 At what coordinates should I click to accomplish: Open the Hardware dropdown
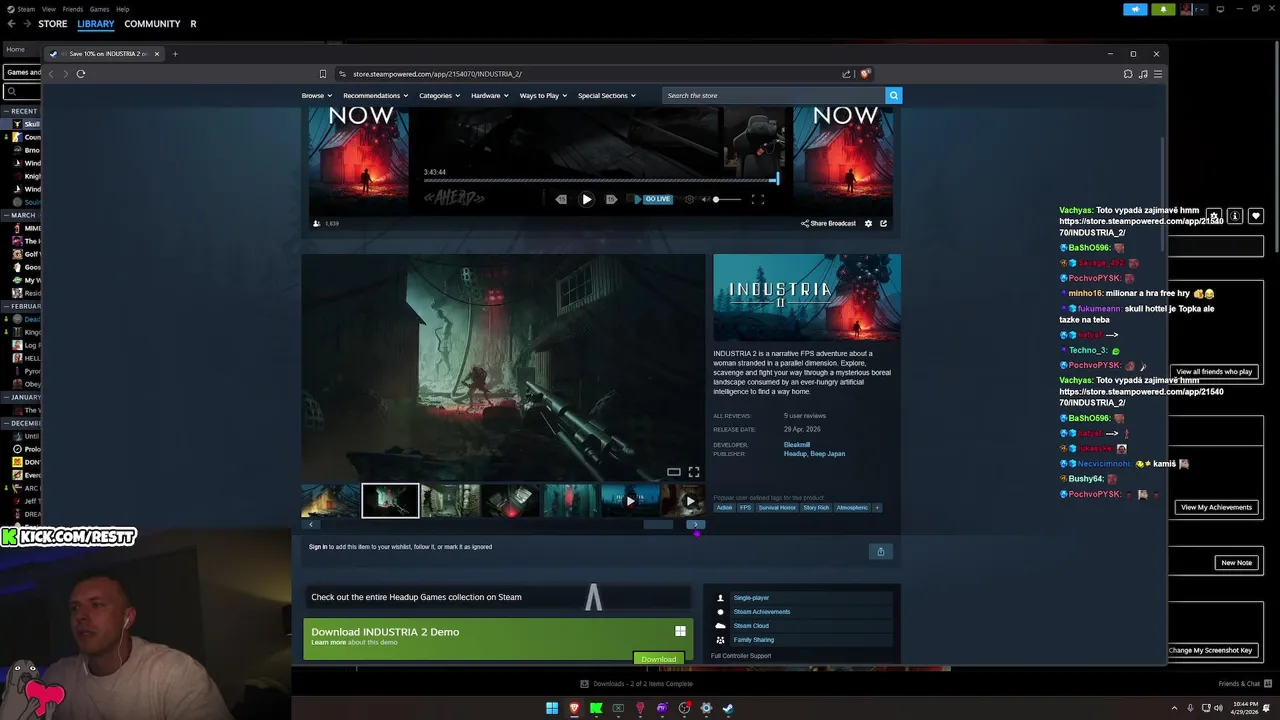(489, 96)
